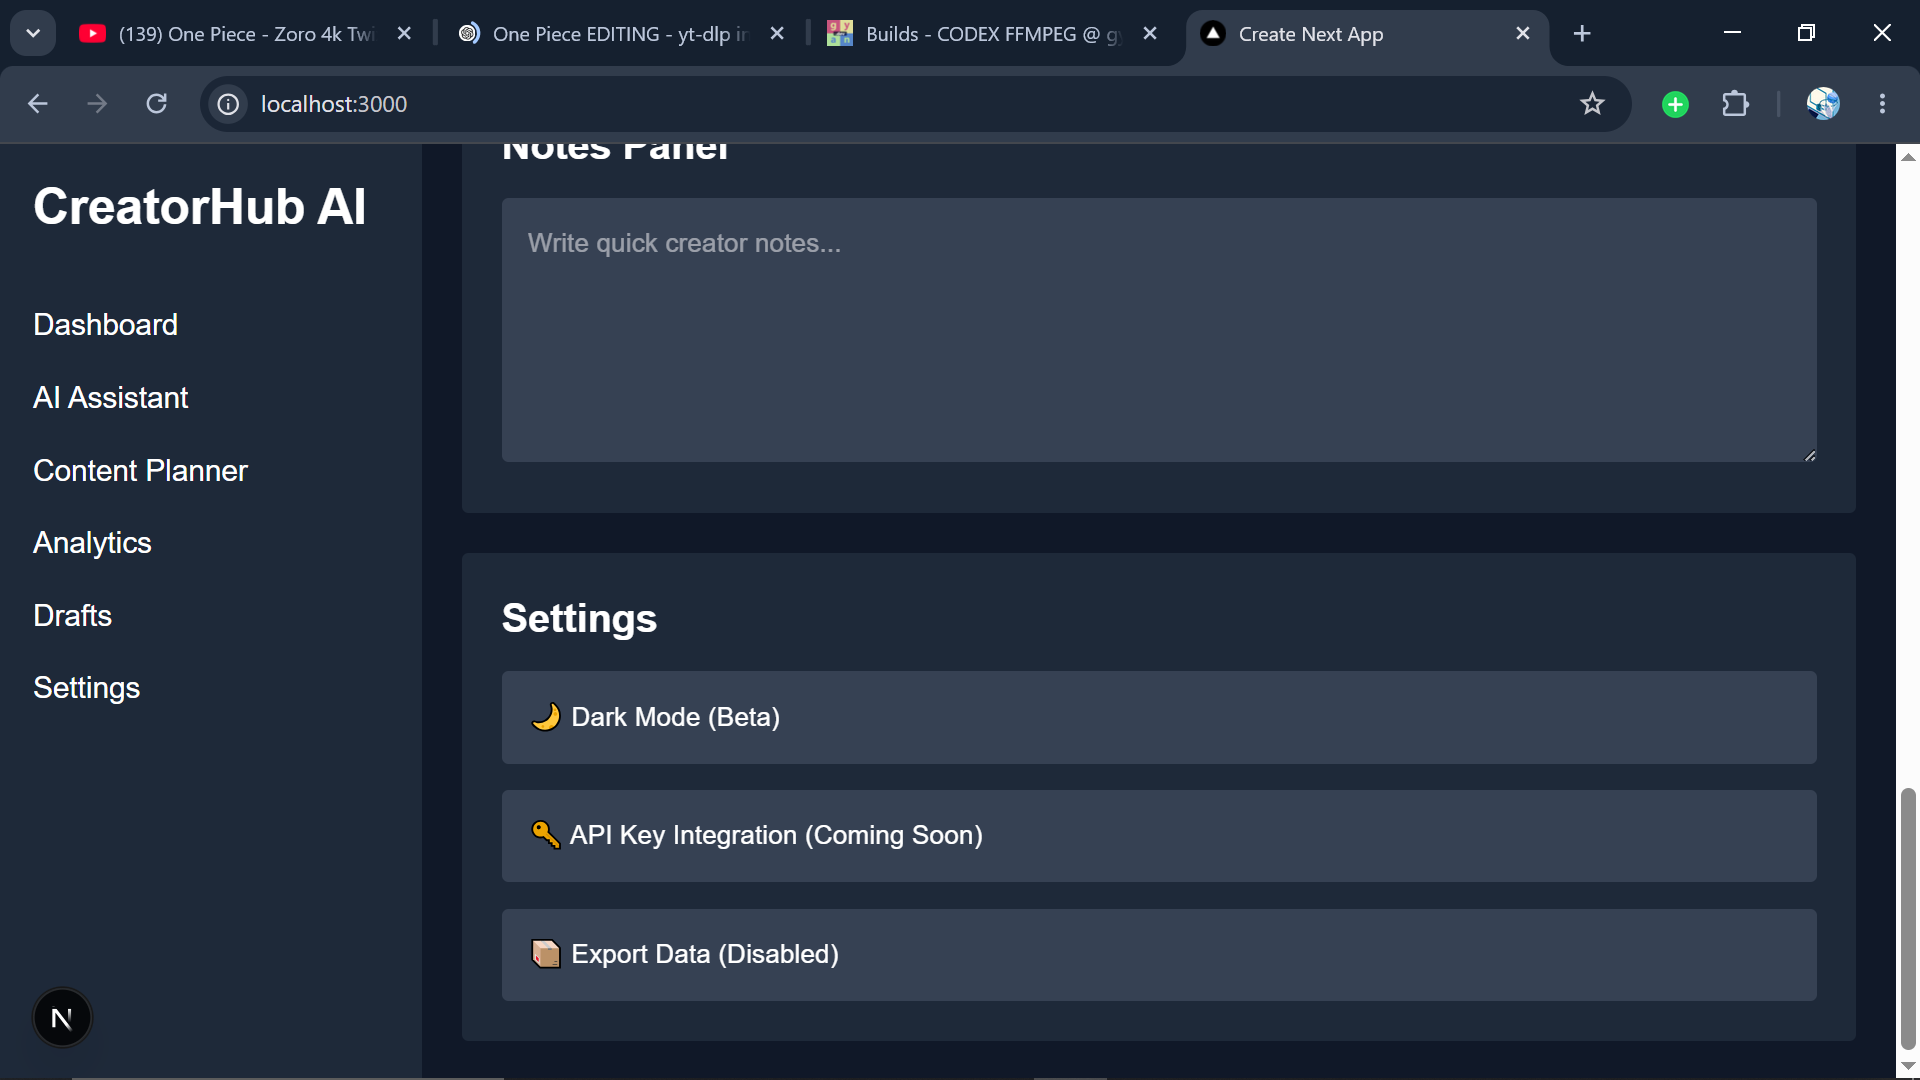Screen dimensions: 1920x1080
Task: Close the Builds CODEX FFMPEG tab
Action: pyautogui.click(x=1150, y=34)
